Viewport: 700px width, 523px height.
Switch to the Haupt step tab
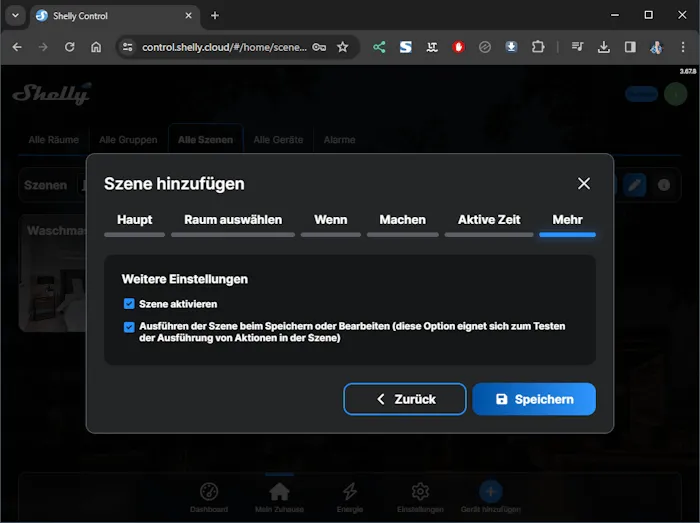point(135,220)
